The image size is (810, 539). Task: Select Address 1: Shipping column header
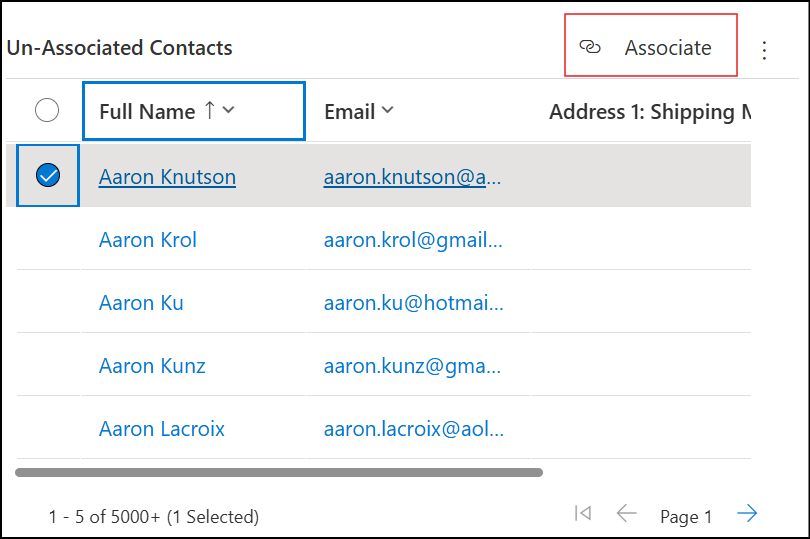point(650,112)
